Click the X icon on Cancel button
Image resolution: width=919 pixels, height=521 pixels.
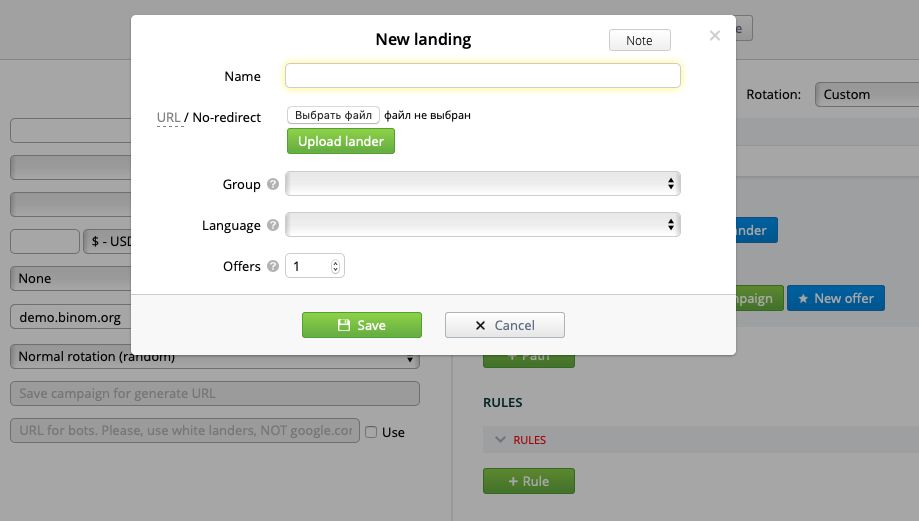481,325
